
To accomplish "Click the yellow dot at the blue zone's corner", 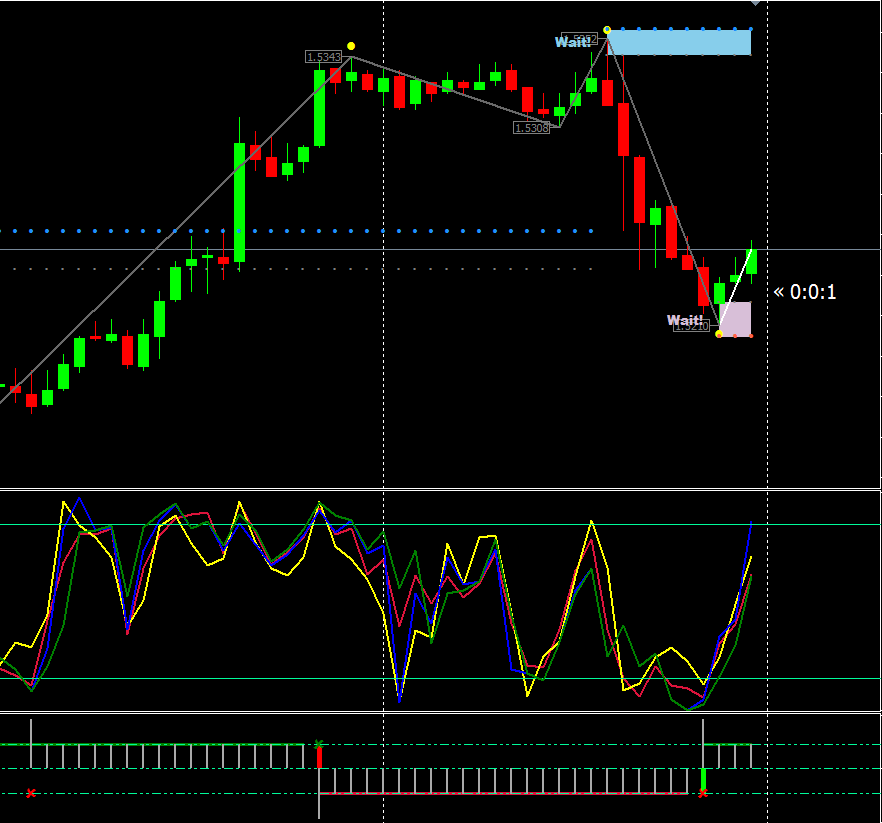I will (608, 30).
